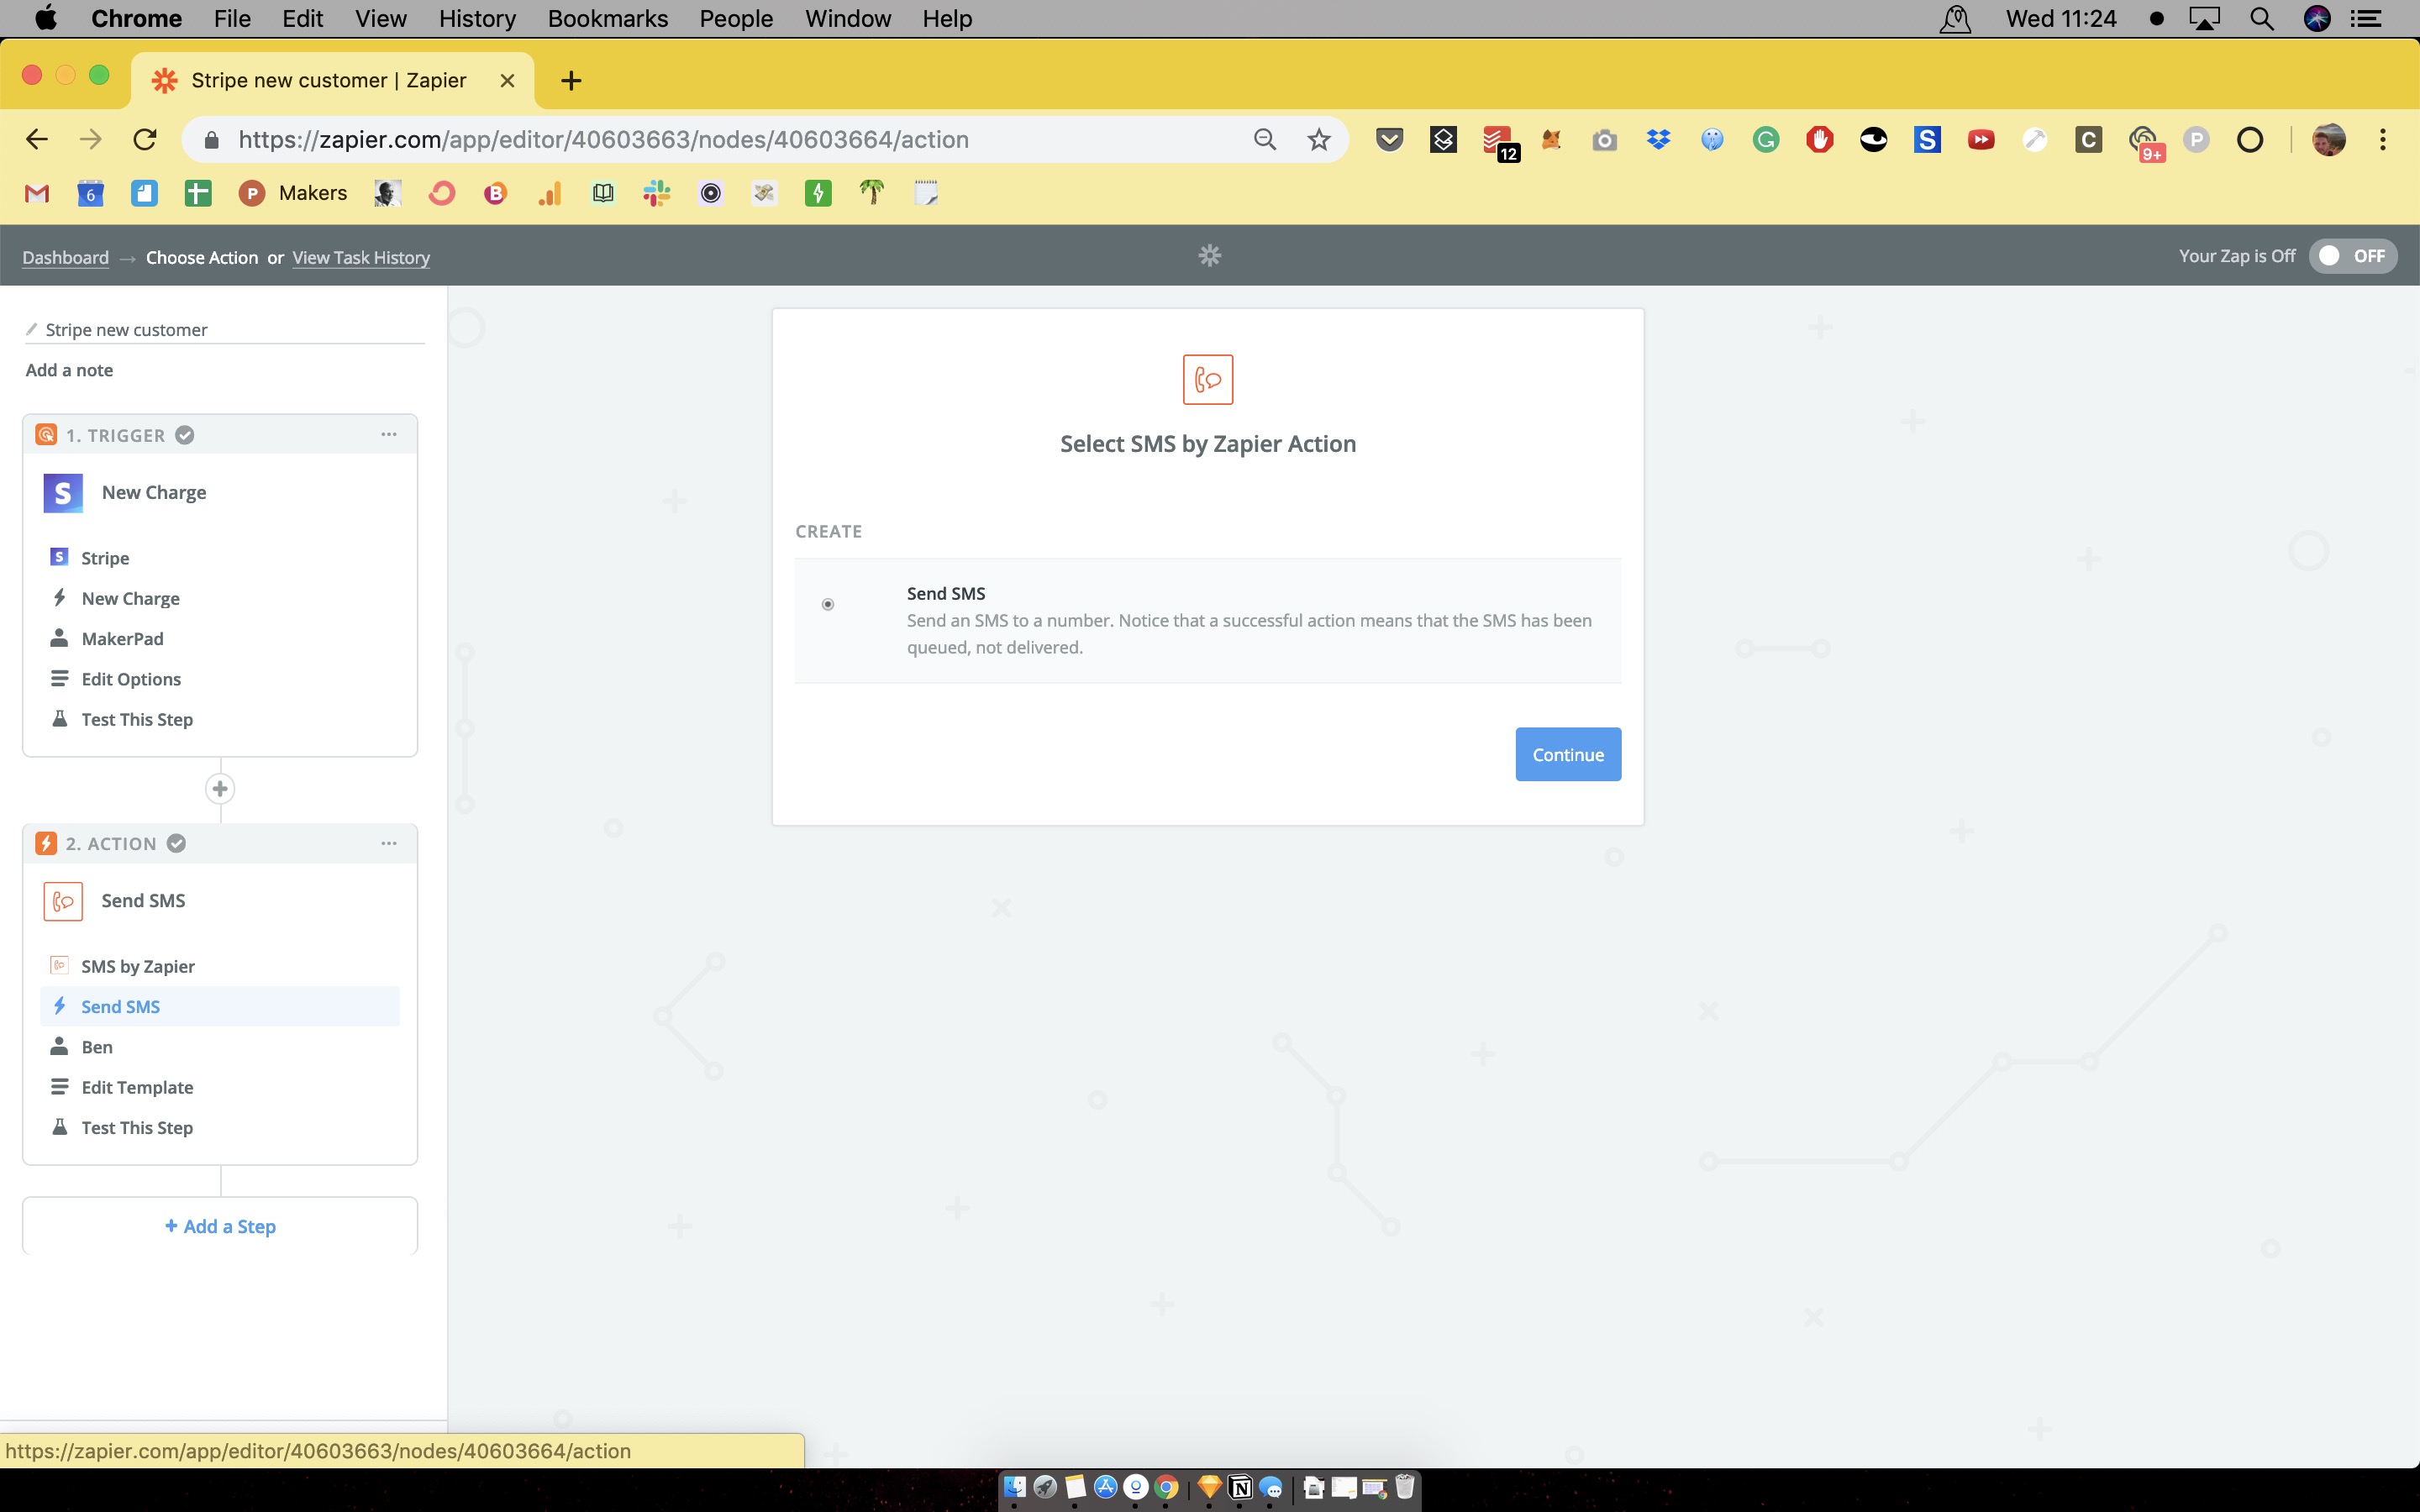Click the address bar URL

pyautogui.click(x=603, y=139)
